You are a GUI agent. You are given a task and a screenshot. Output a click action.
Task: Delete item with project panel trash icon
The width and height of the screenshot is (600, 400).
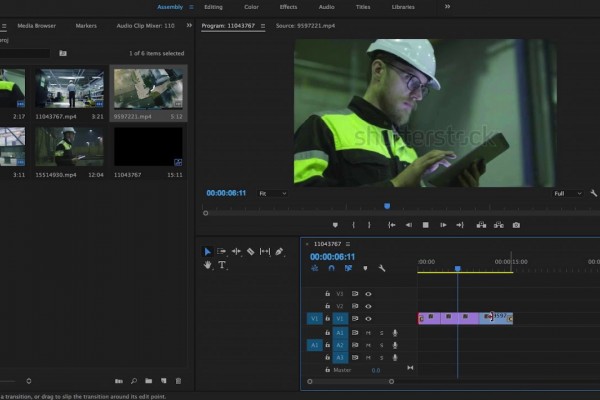click(x=178, y=381)
